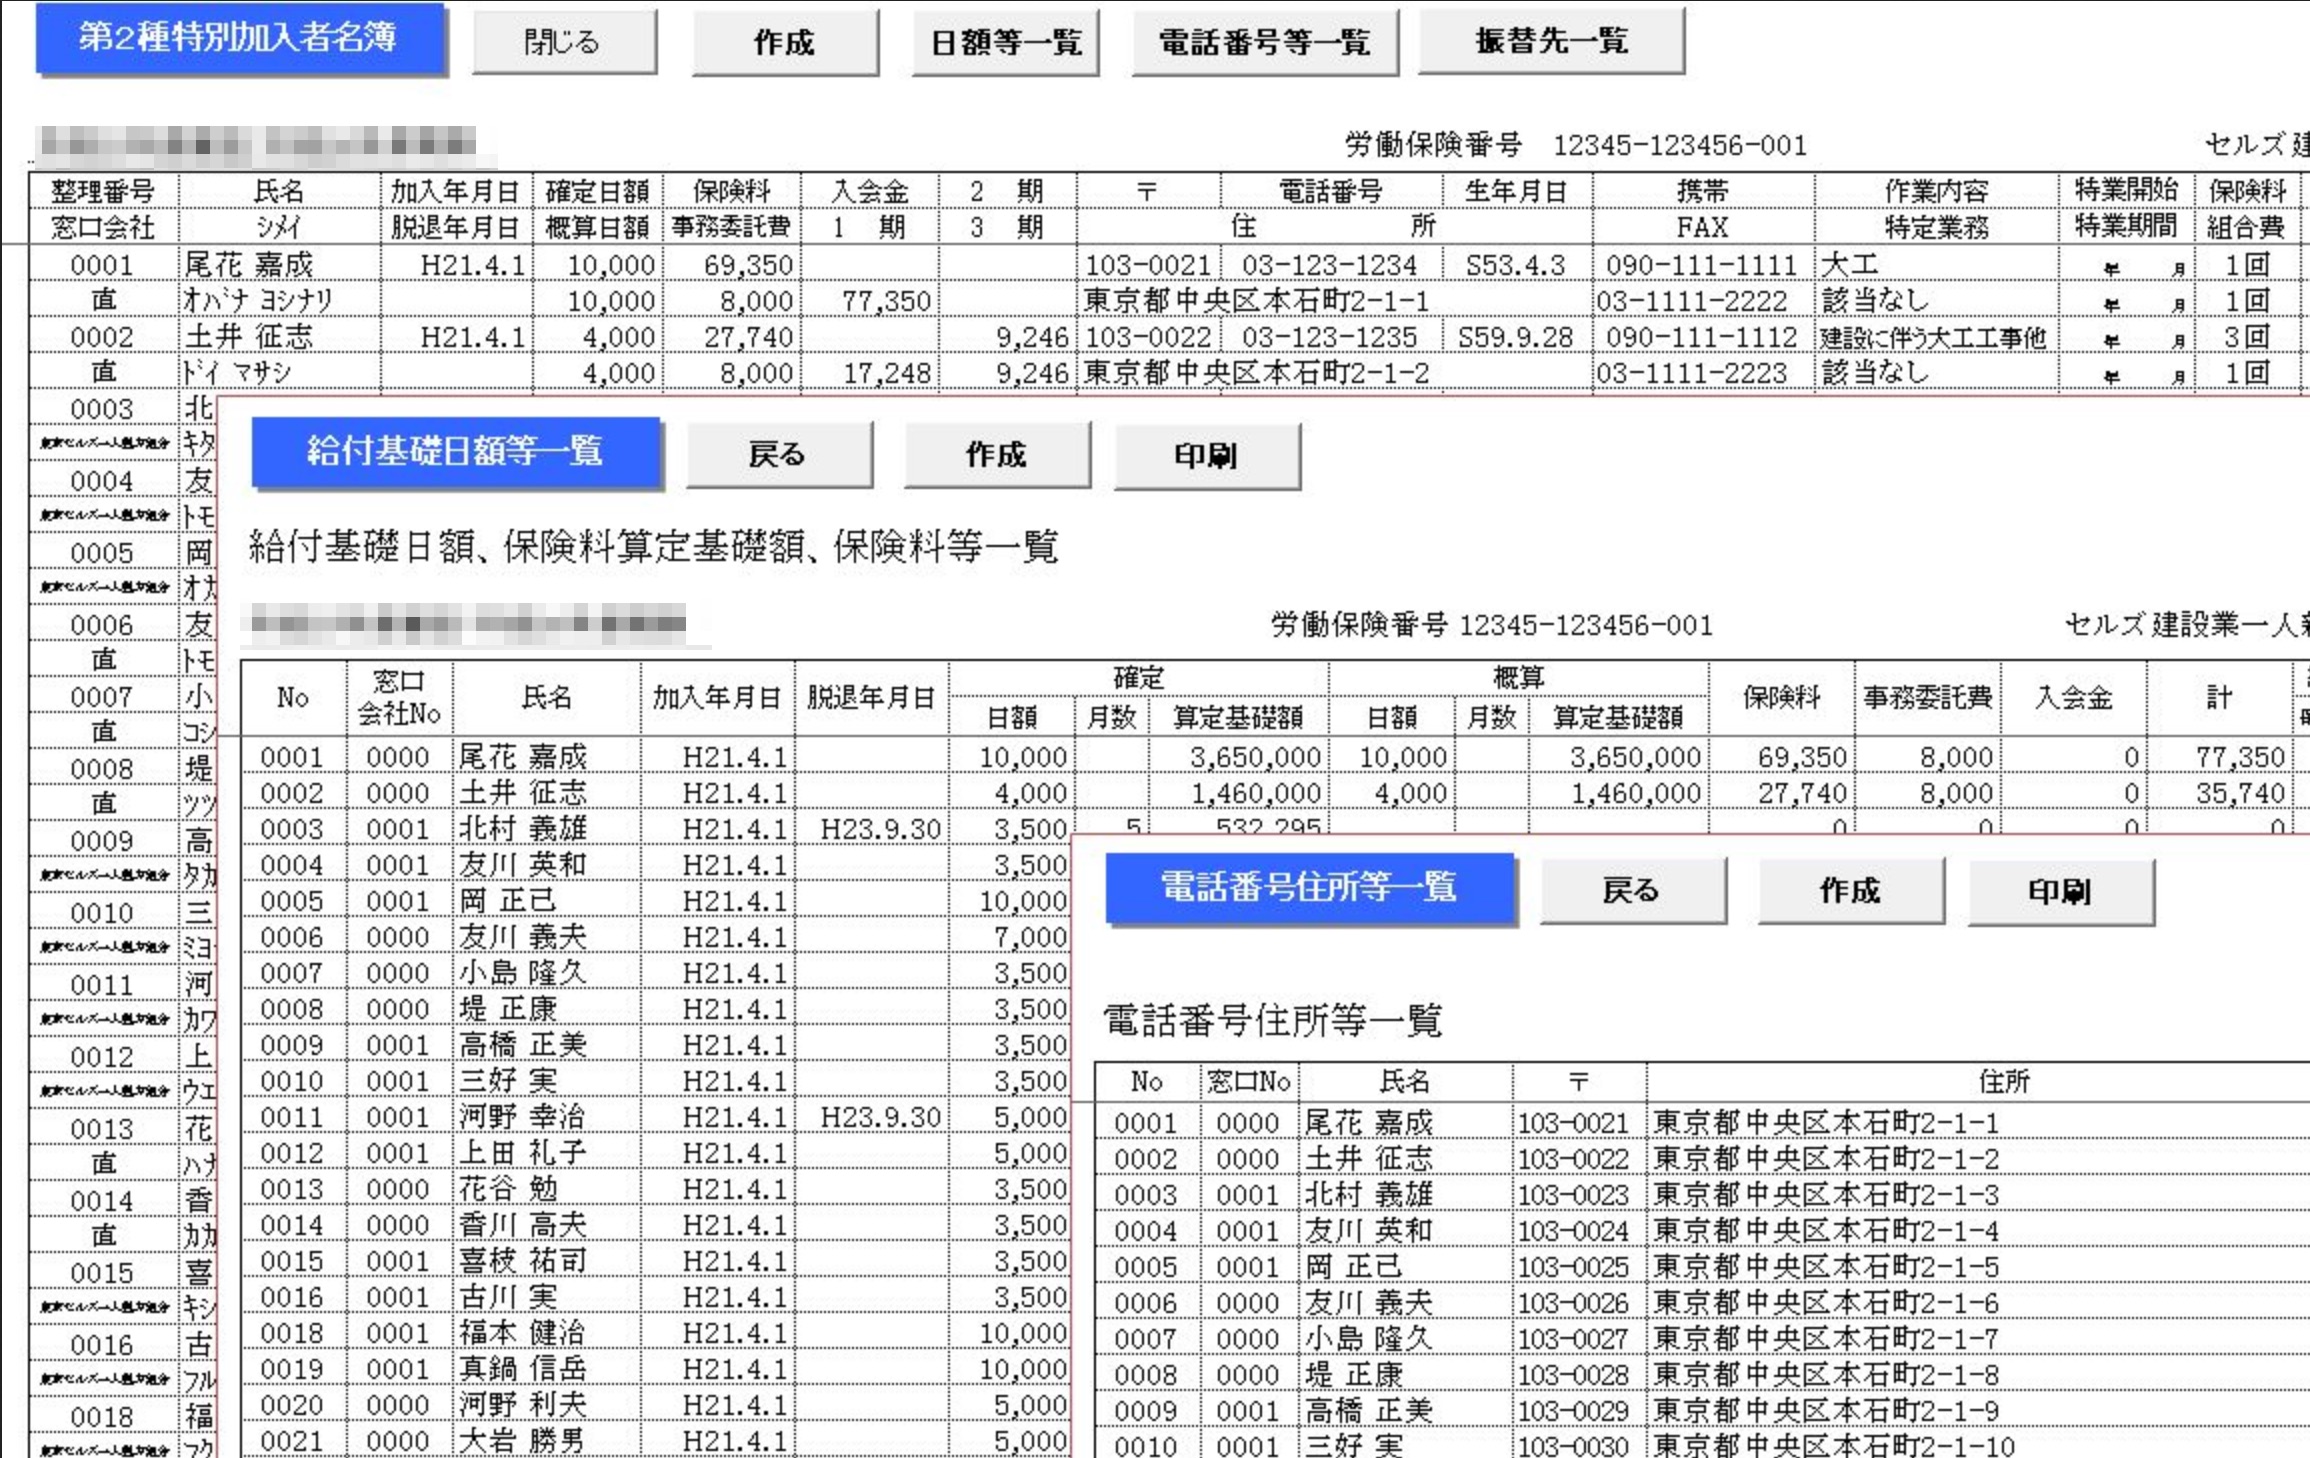Image resolution: width=2310 pixels, height=1458 pixels.
Task: Click 作成 in the 電話番号住所等一覧 window
Action: [1851, 891]
